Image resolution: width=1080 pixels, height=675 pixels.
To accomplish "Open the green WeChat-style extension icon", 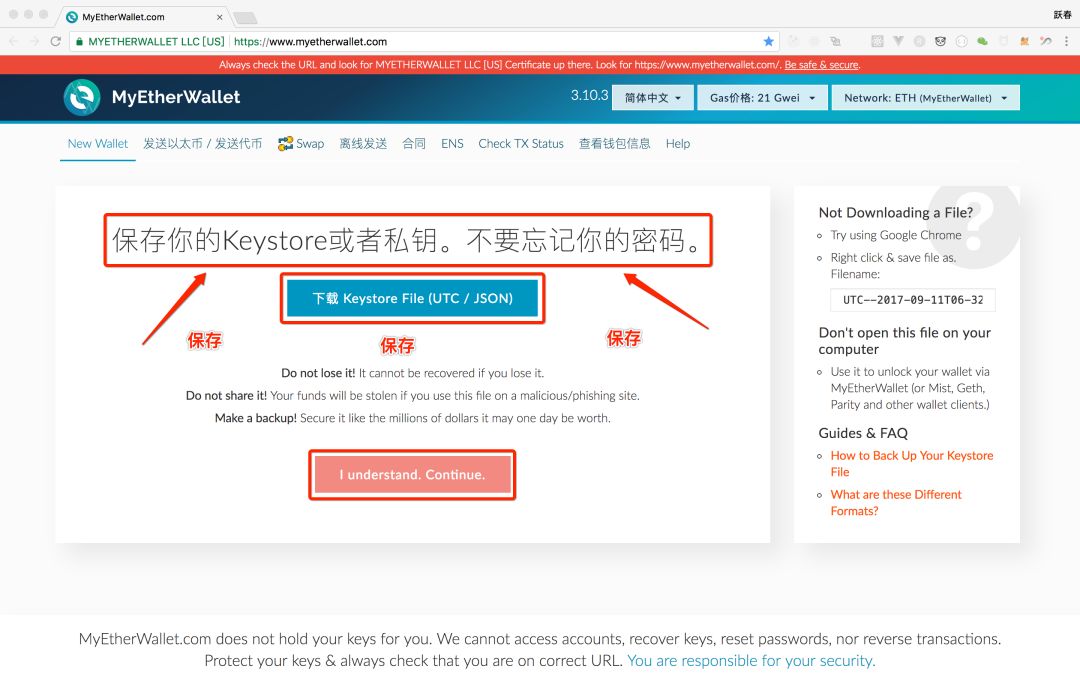I will click(982, 41).
